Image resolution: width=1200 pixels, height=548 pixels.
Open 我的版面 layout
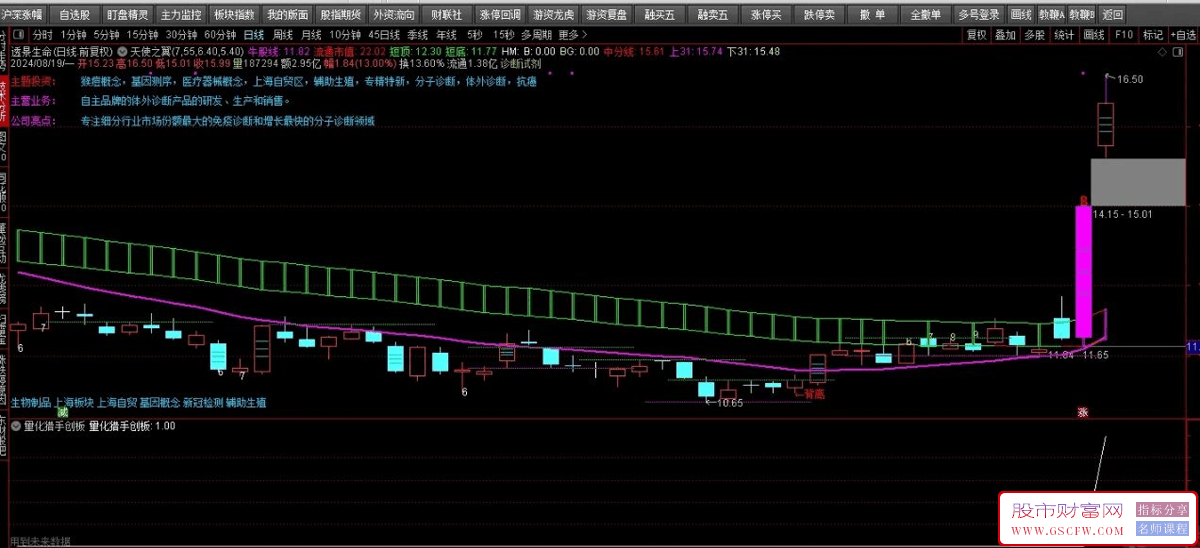tap(288, 15)
